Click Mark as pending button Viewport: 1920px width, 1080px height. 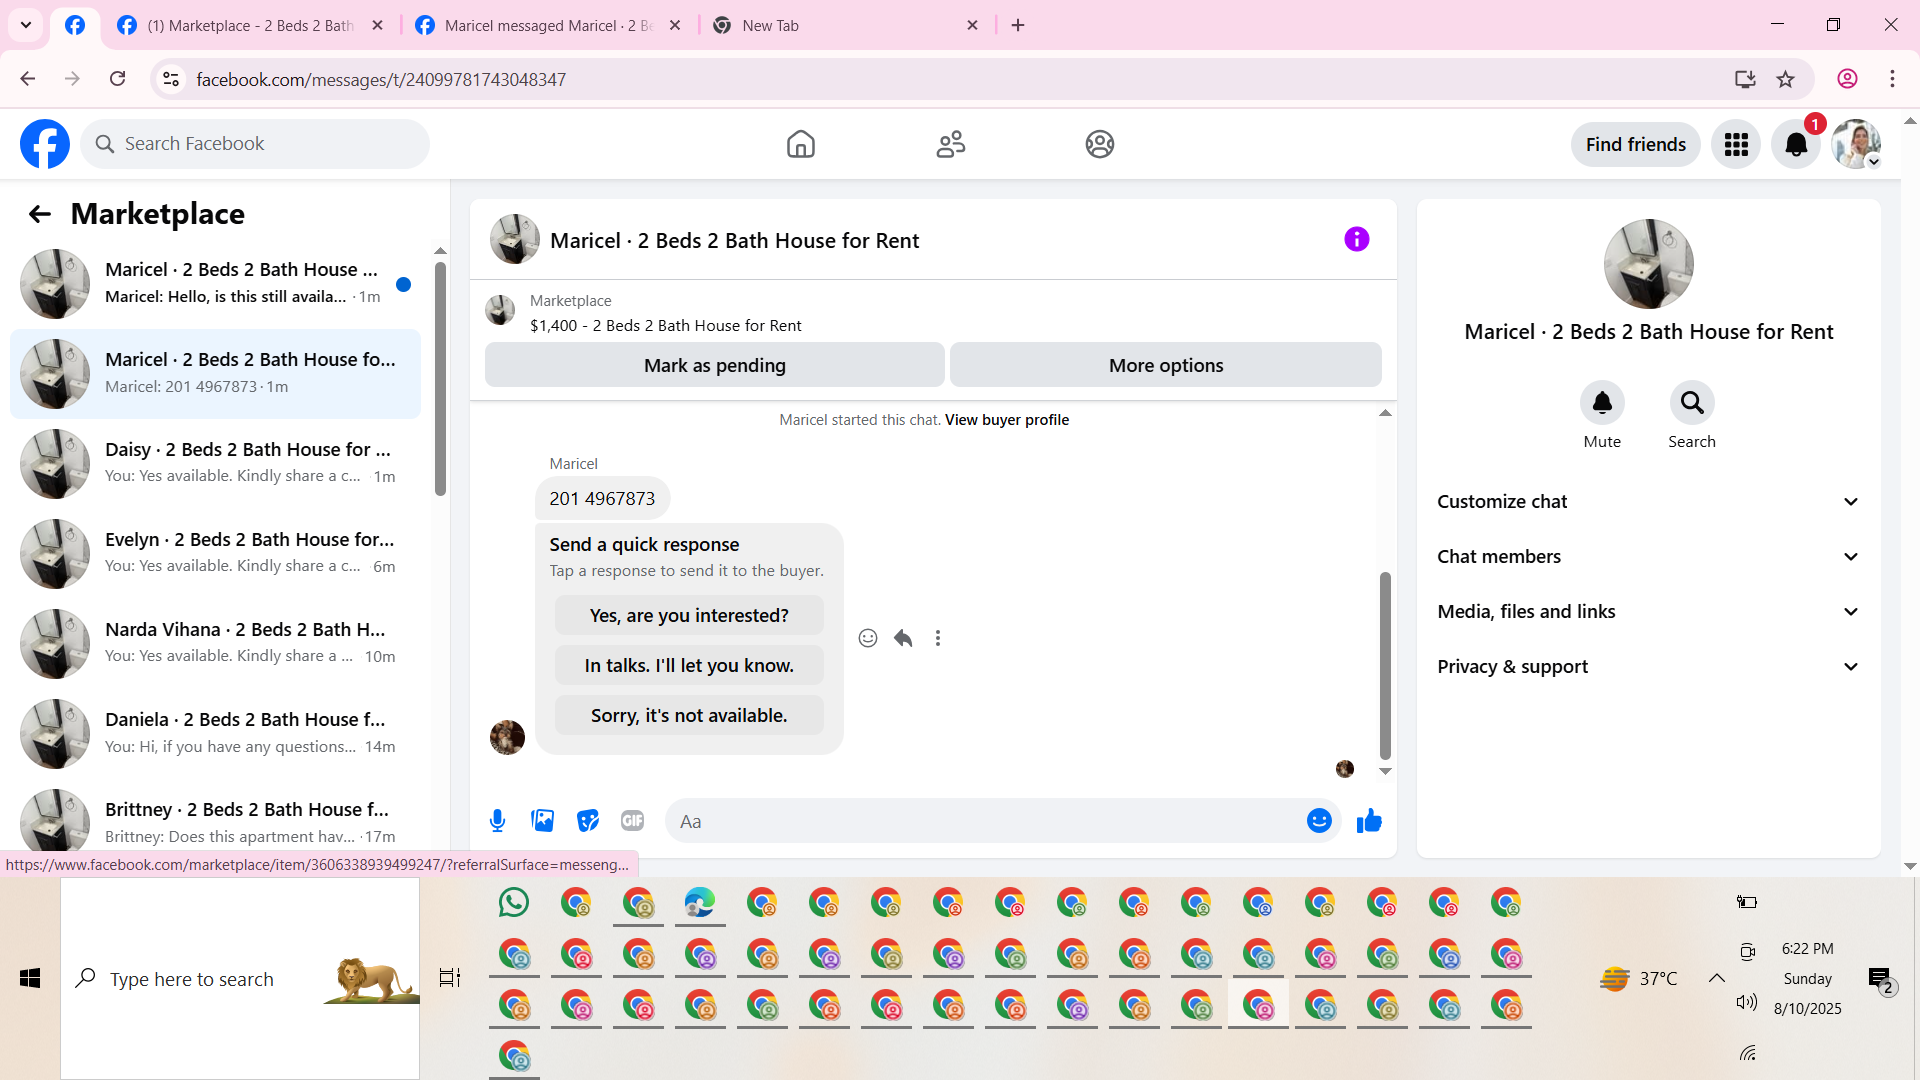[714, 365]
